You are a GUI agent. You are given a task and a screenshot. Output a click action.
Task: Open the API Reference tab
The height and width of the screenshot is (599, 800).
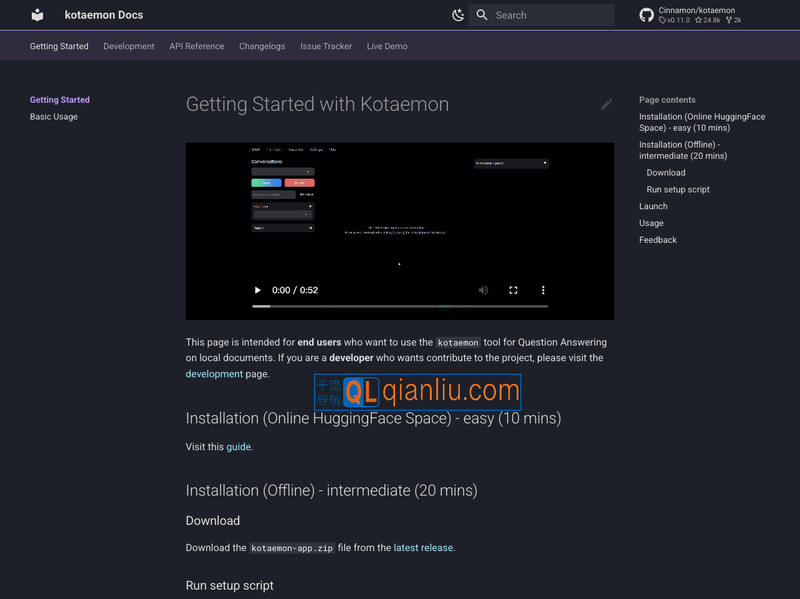(x=197, y=46)
